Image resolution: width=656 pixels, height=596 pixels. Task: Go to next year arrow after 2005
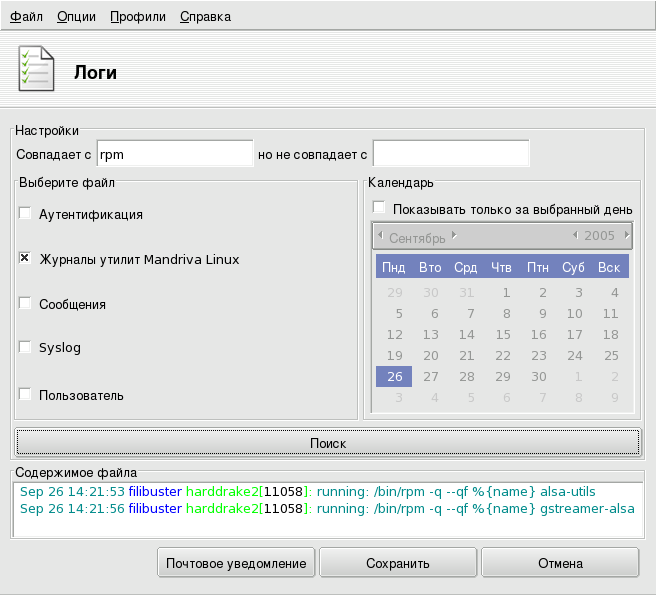point(627,236)
